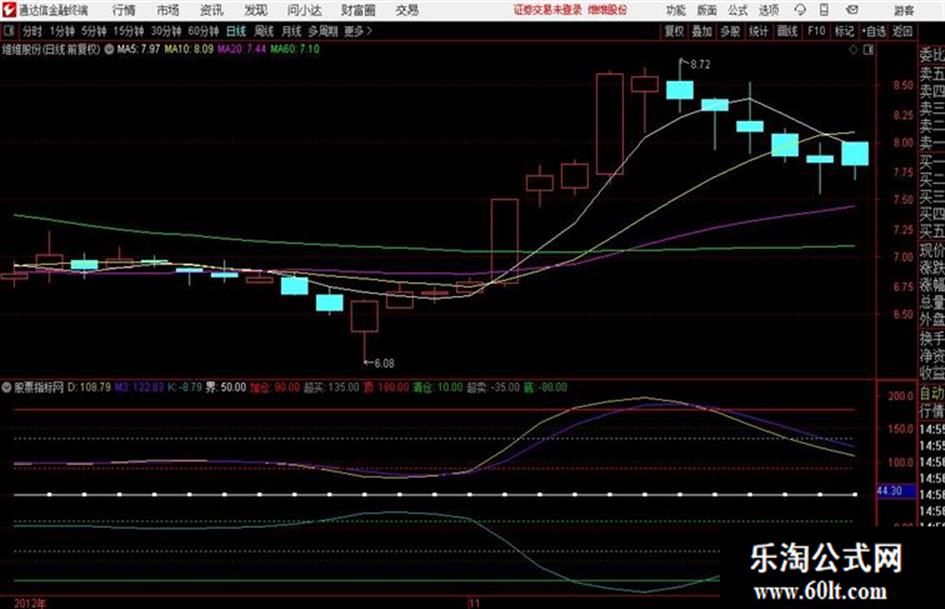Click the mobile phone icon
Image resolution: width=945 pixels, height=609 pixels.
(x=824, y=10)
